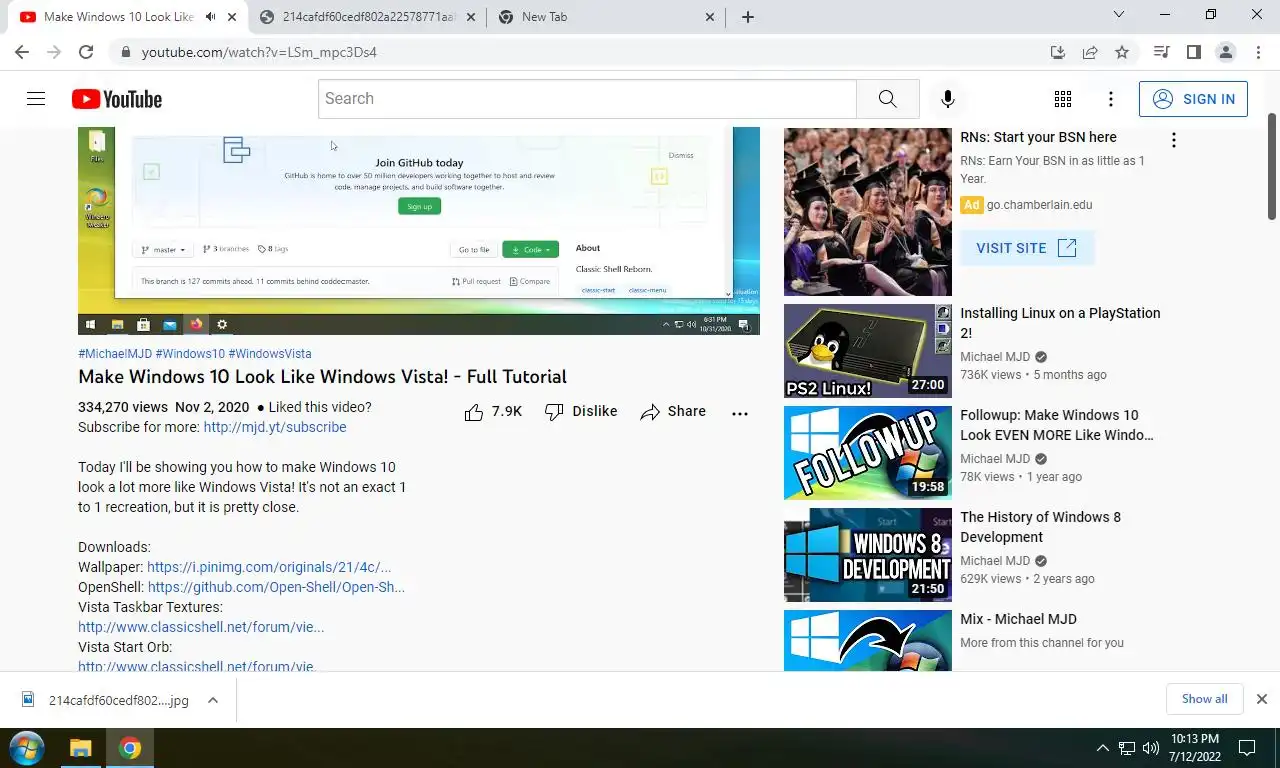The image size is (1280, 768).
Task: Open a new Chrome tab
Action: pos(747,17)
